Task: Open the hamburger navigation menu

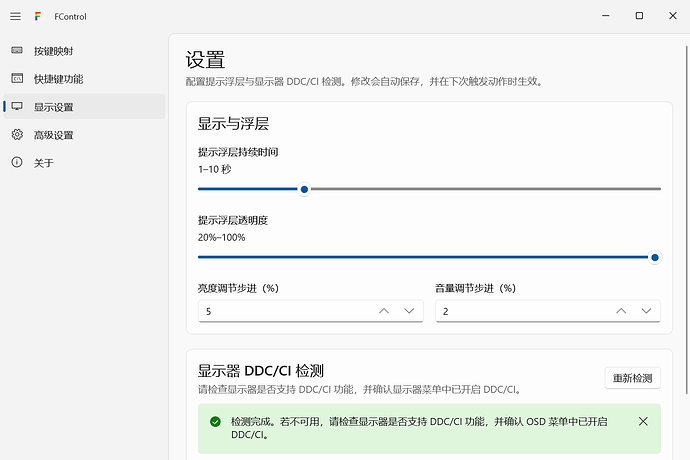Action: 15,16
